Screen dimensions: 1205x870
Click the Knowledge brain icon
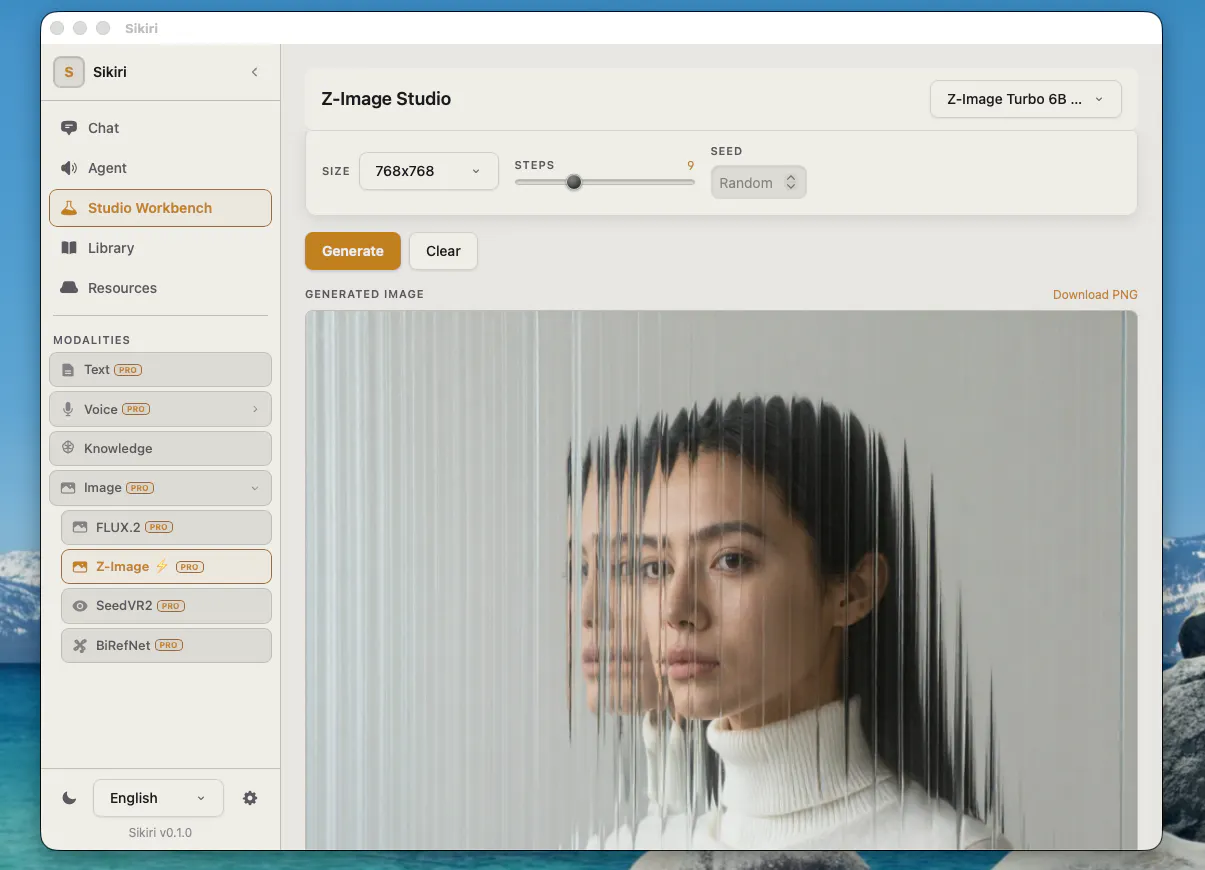click(68, 448)
